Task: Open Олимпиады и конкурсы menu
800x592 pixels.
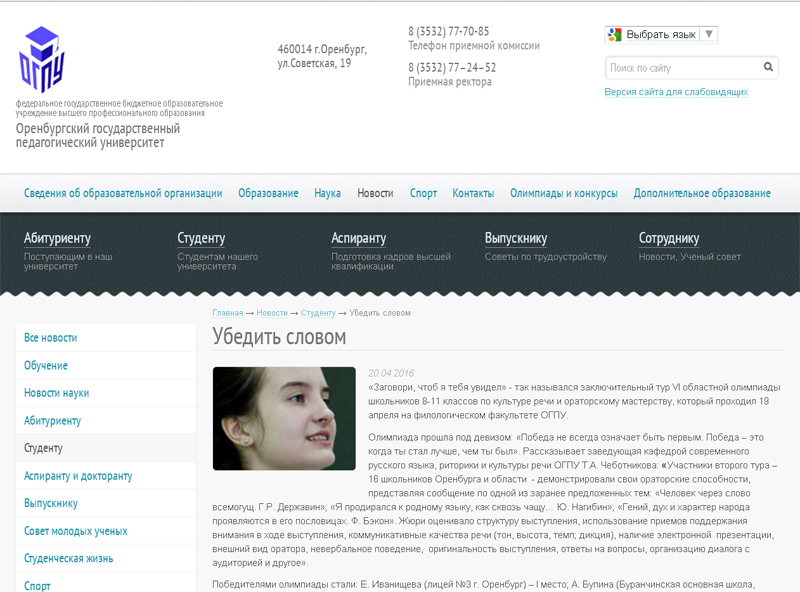Action: (564, 193)
